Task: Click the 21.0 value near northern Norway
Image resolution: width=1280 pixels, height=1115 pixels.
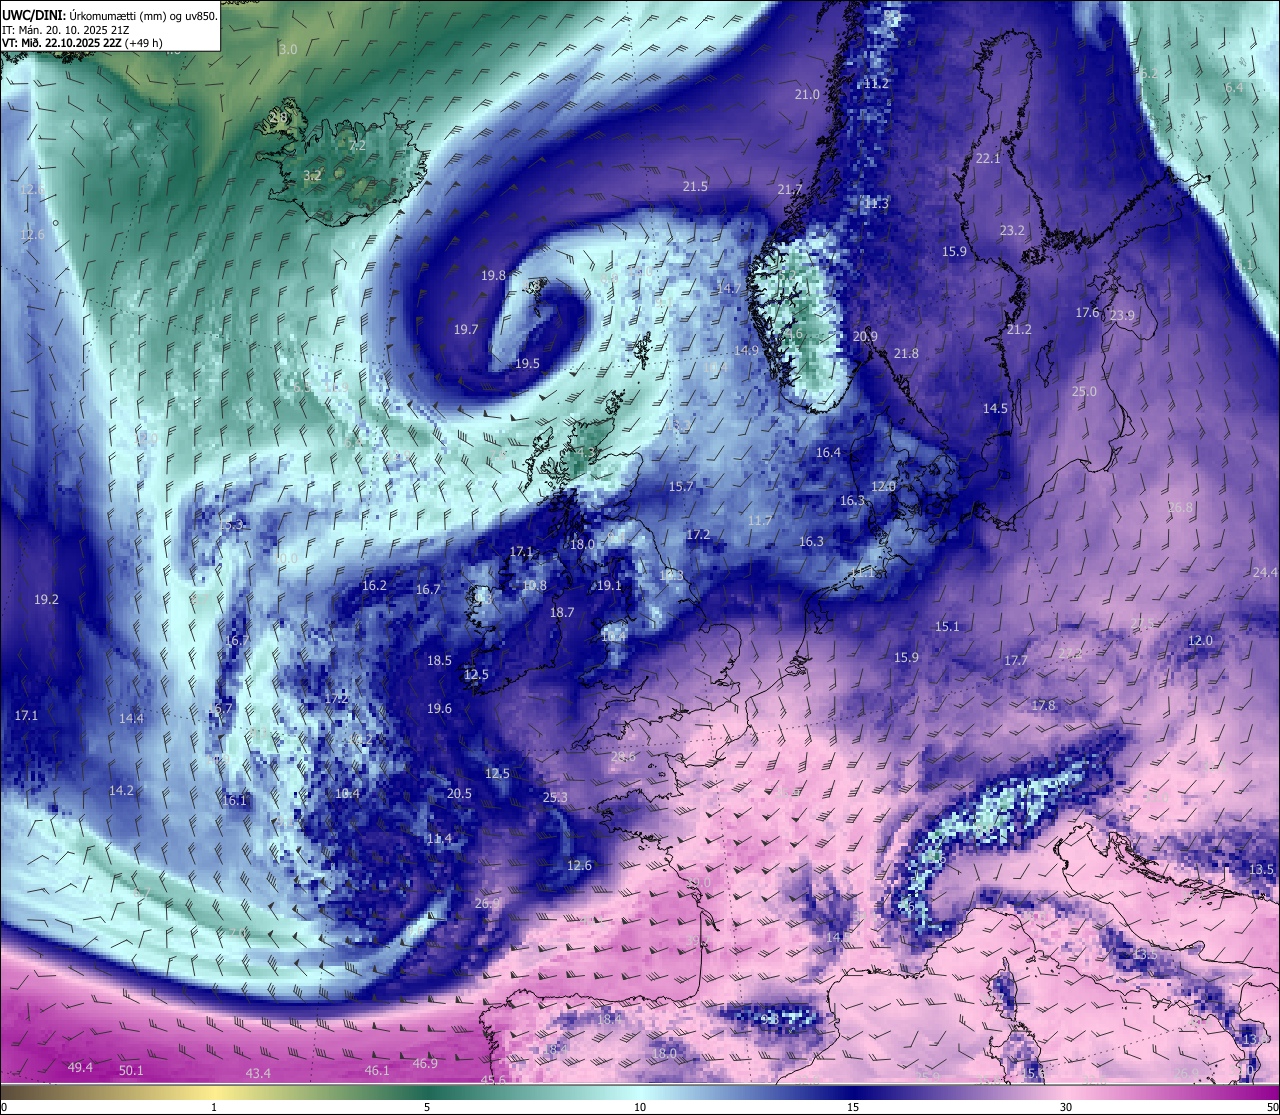Action: point(807,94)
